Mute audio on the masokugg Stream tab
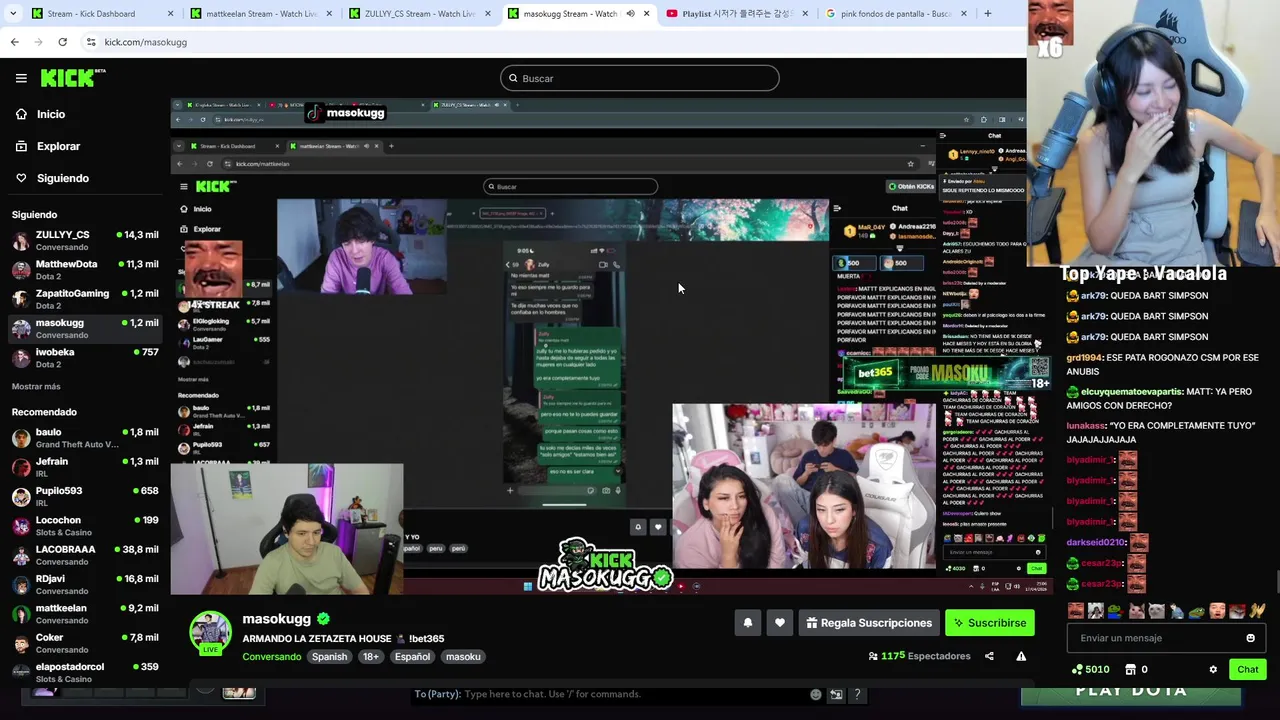The height and width of the screenshot is (720, 1280). 630,14
